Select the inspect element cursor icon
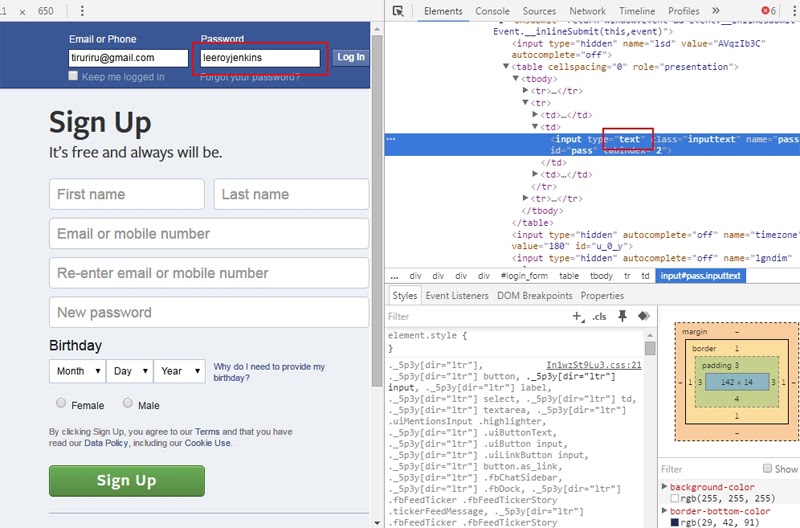Viewport: 800px width, 528px height. (398, 11)
